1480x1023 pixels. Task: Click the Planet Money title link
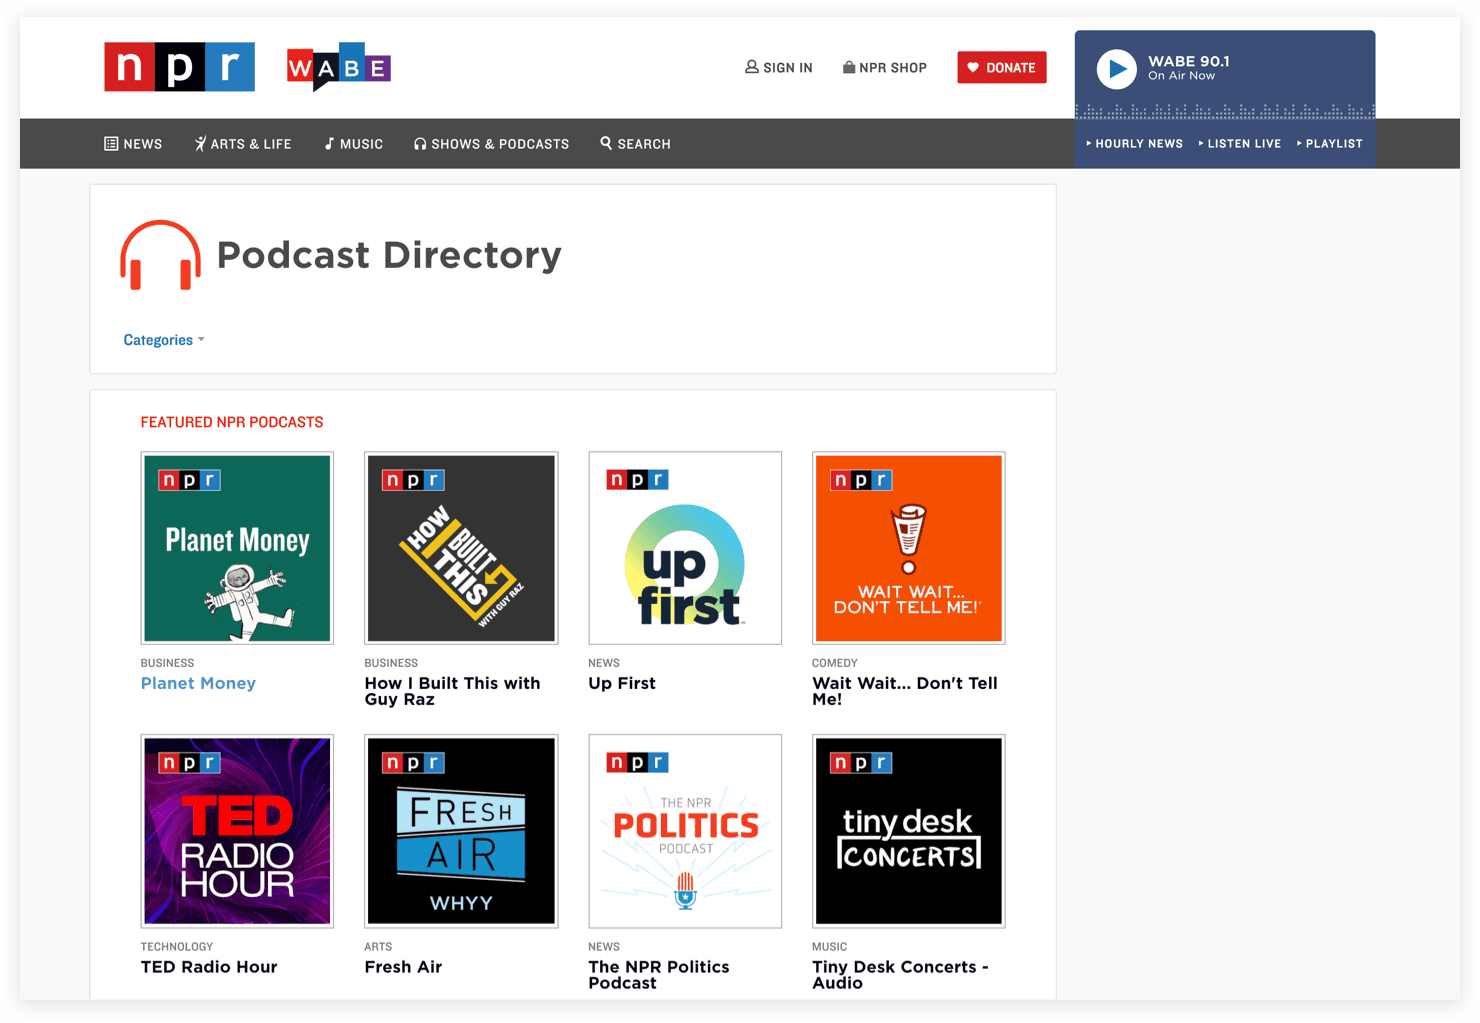(x=198, y=683)
